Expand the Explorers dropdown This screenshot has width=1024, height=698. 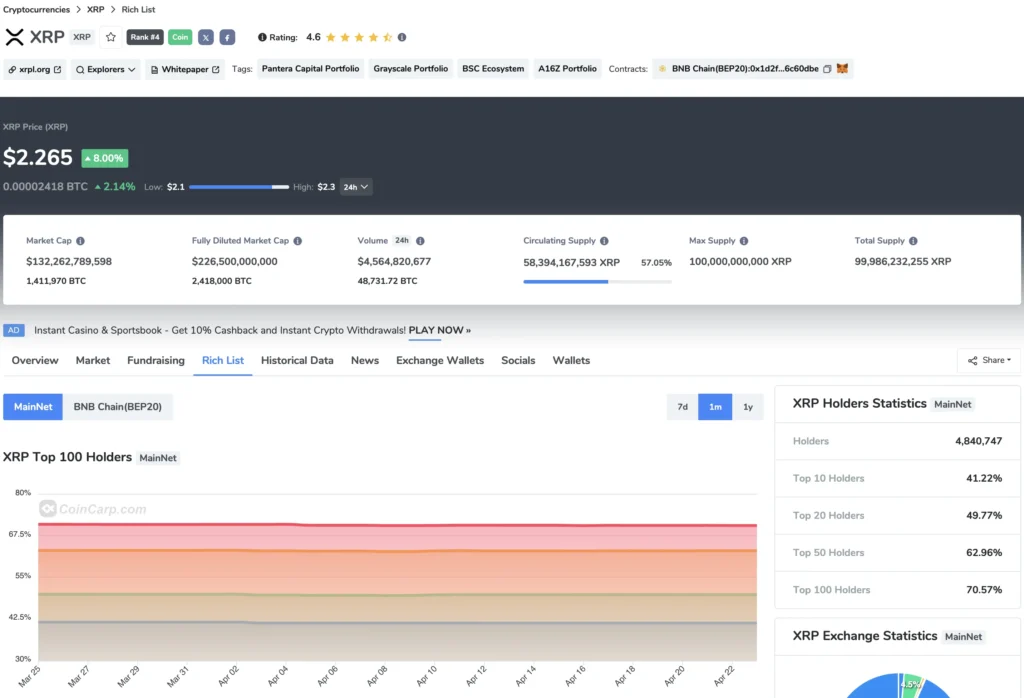coord(106,69)
